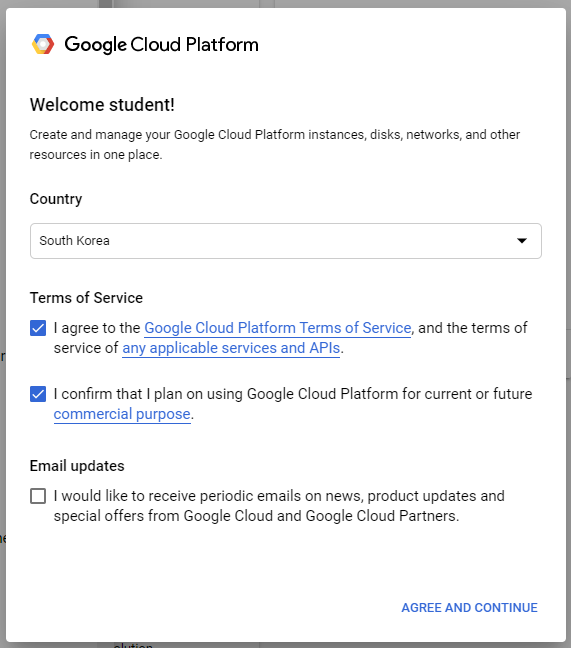This screenshot has width=571, height=648.
Task: Click the 'I agree to the' label text
Action: coord(97,328)
